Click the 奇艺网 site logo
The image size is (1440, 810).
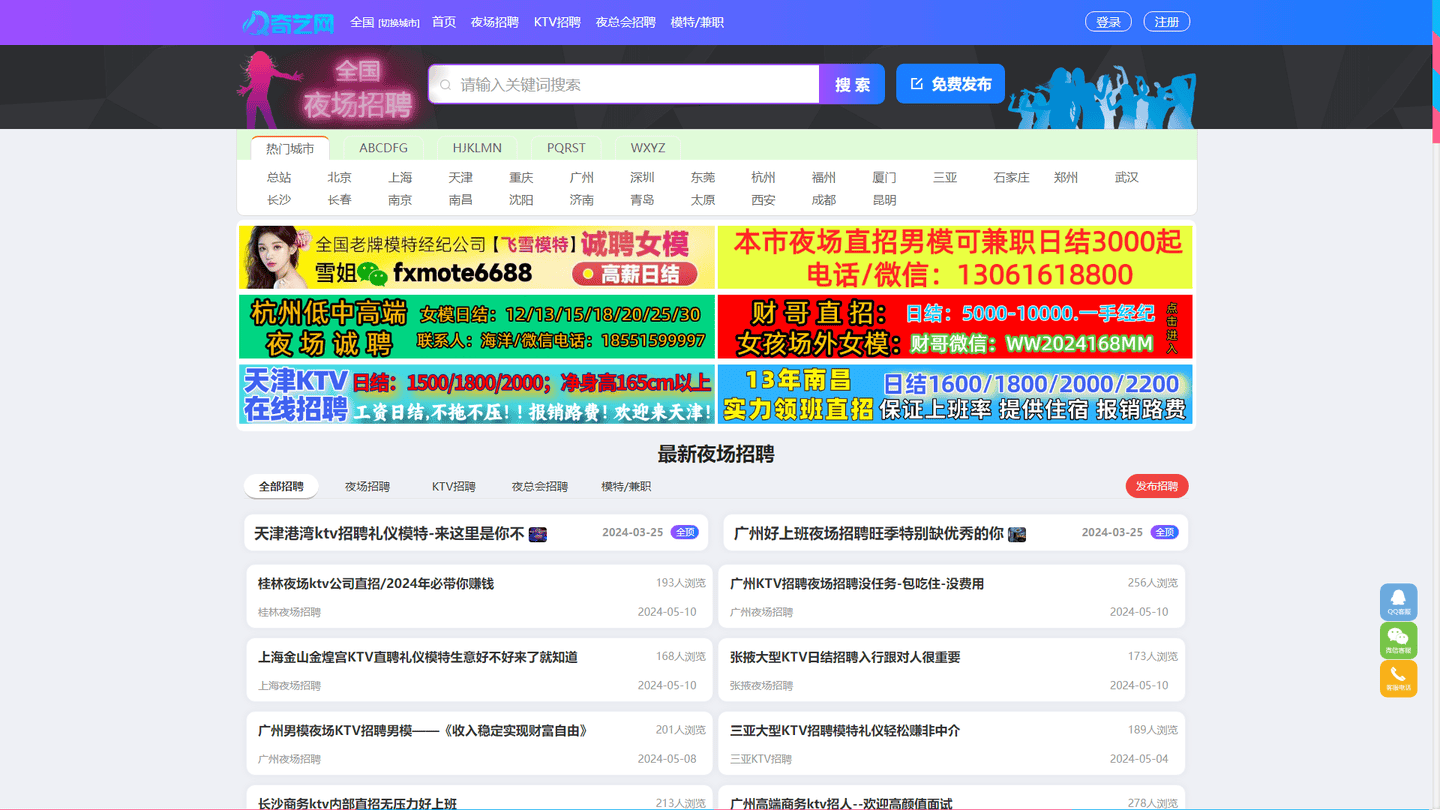288,22
